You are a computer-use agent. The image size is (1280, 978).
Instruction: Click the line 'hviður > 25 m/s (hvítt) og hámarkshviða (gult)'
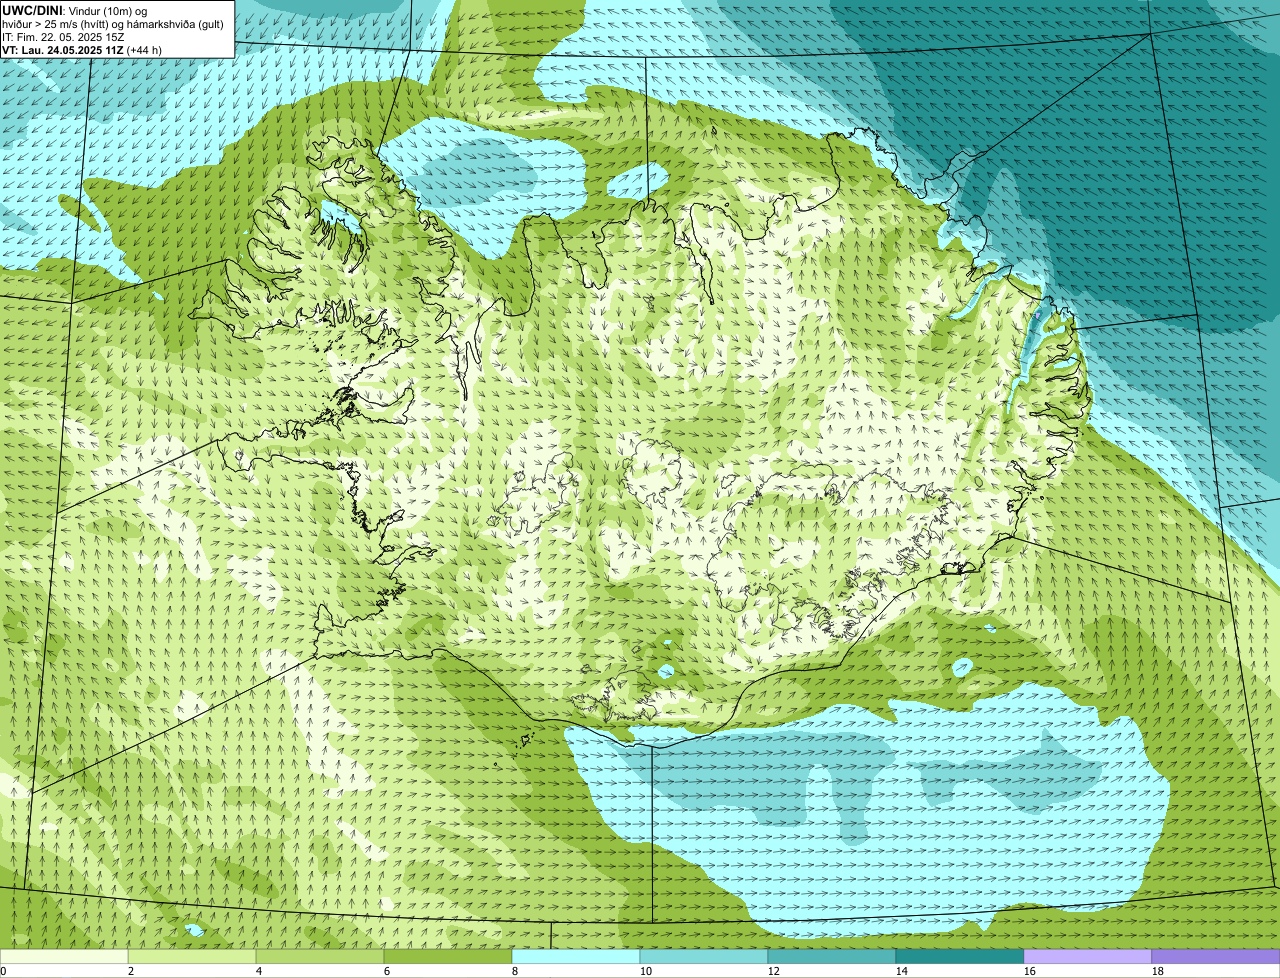tap(113, 23)
